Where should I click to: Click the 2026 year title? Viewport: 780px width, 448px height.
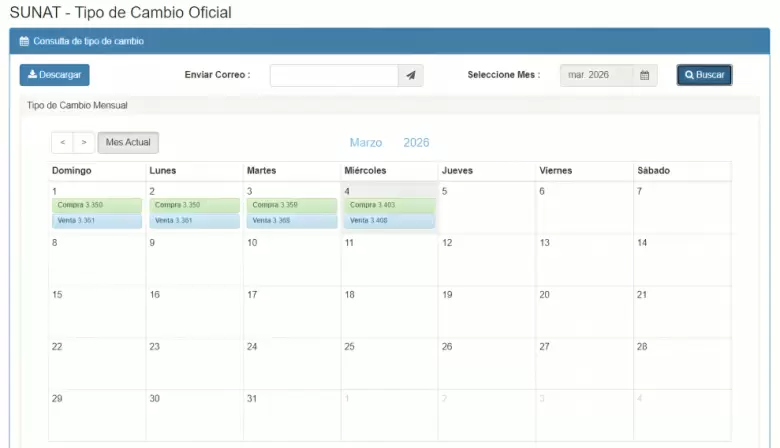[x=416, y=143]
